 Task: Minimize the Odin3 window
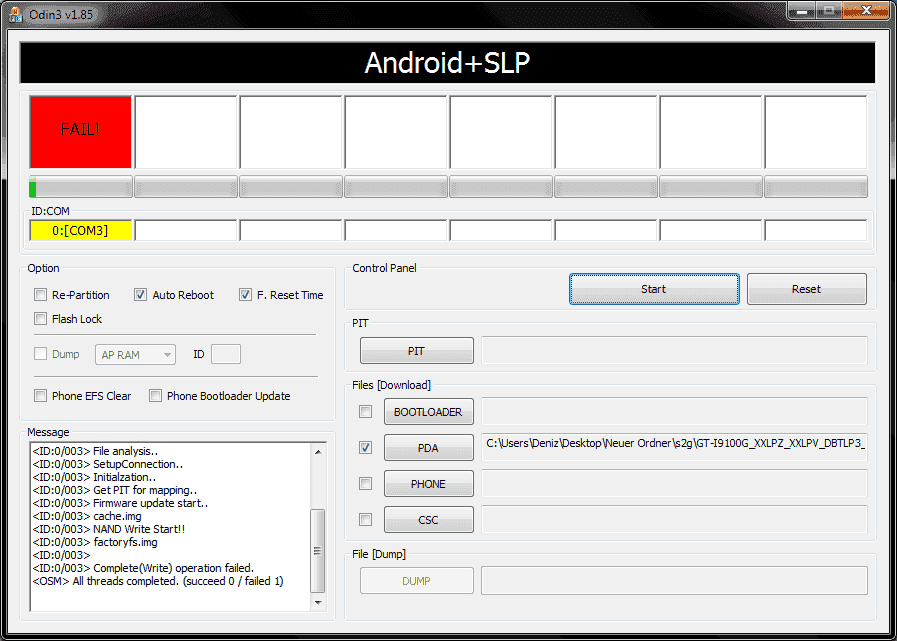[x=803, y=11]
